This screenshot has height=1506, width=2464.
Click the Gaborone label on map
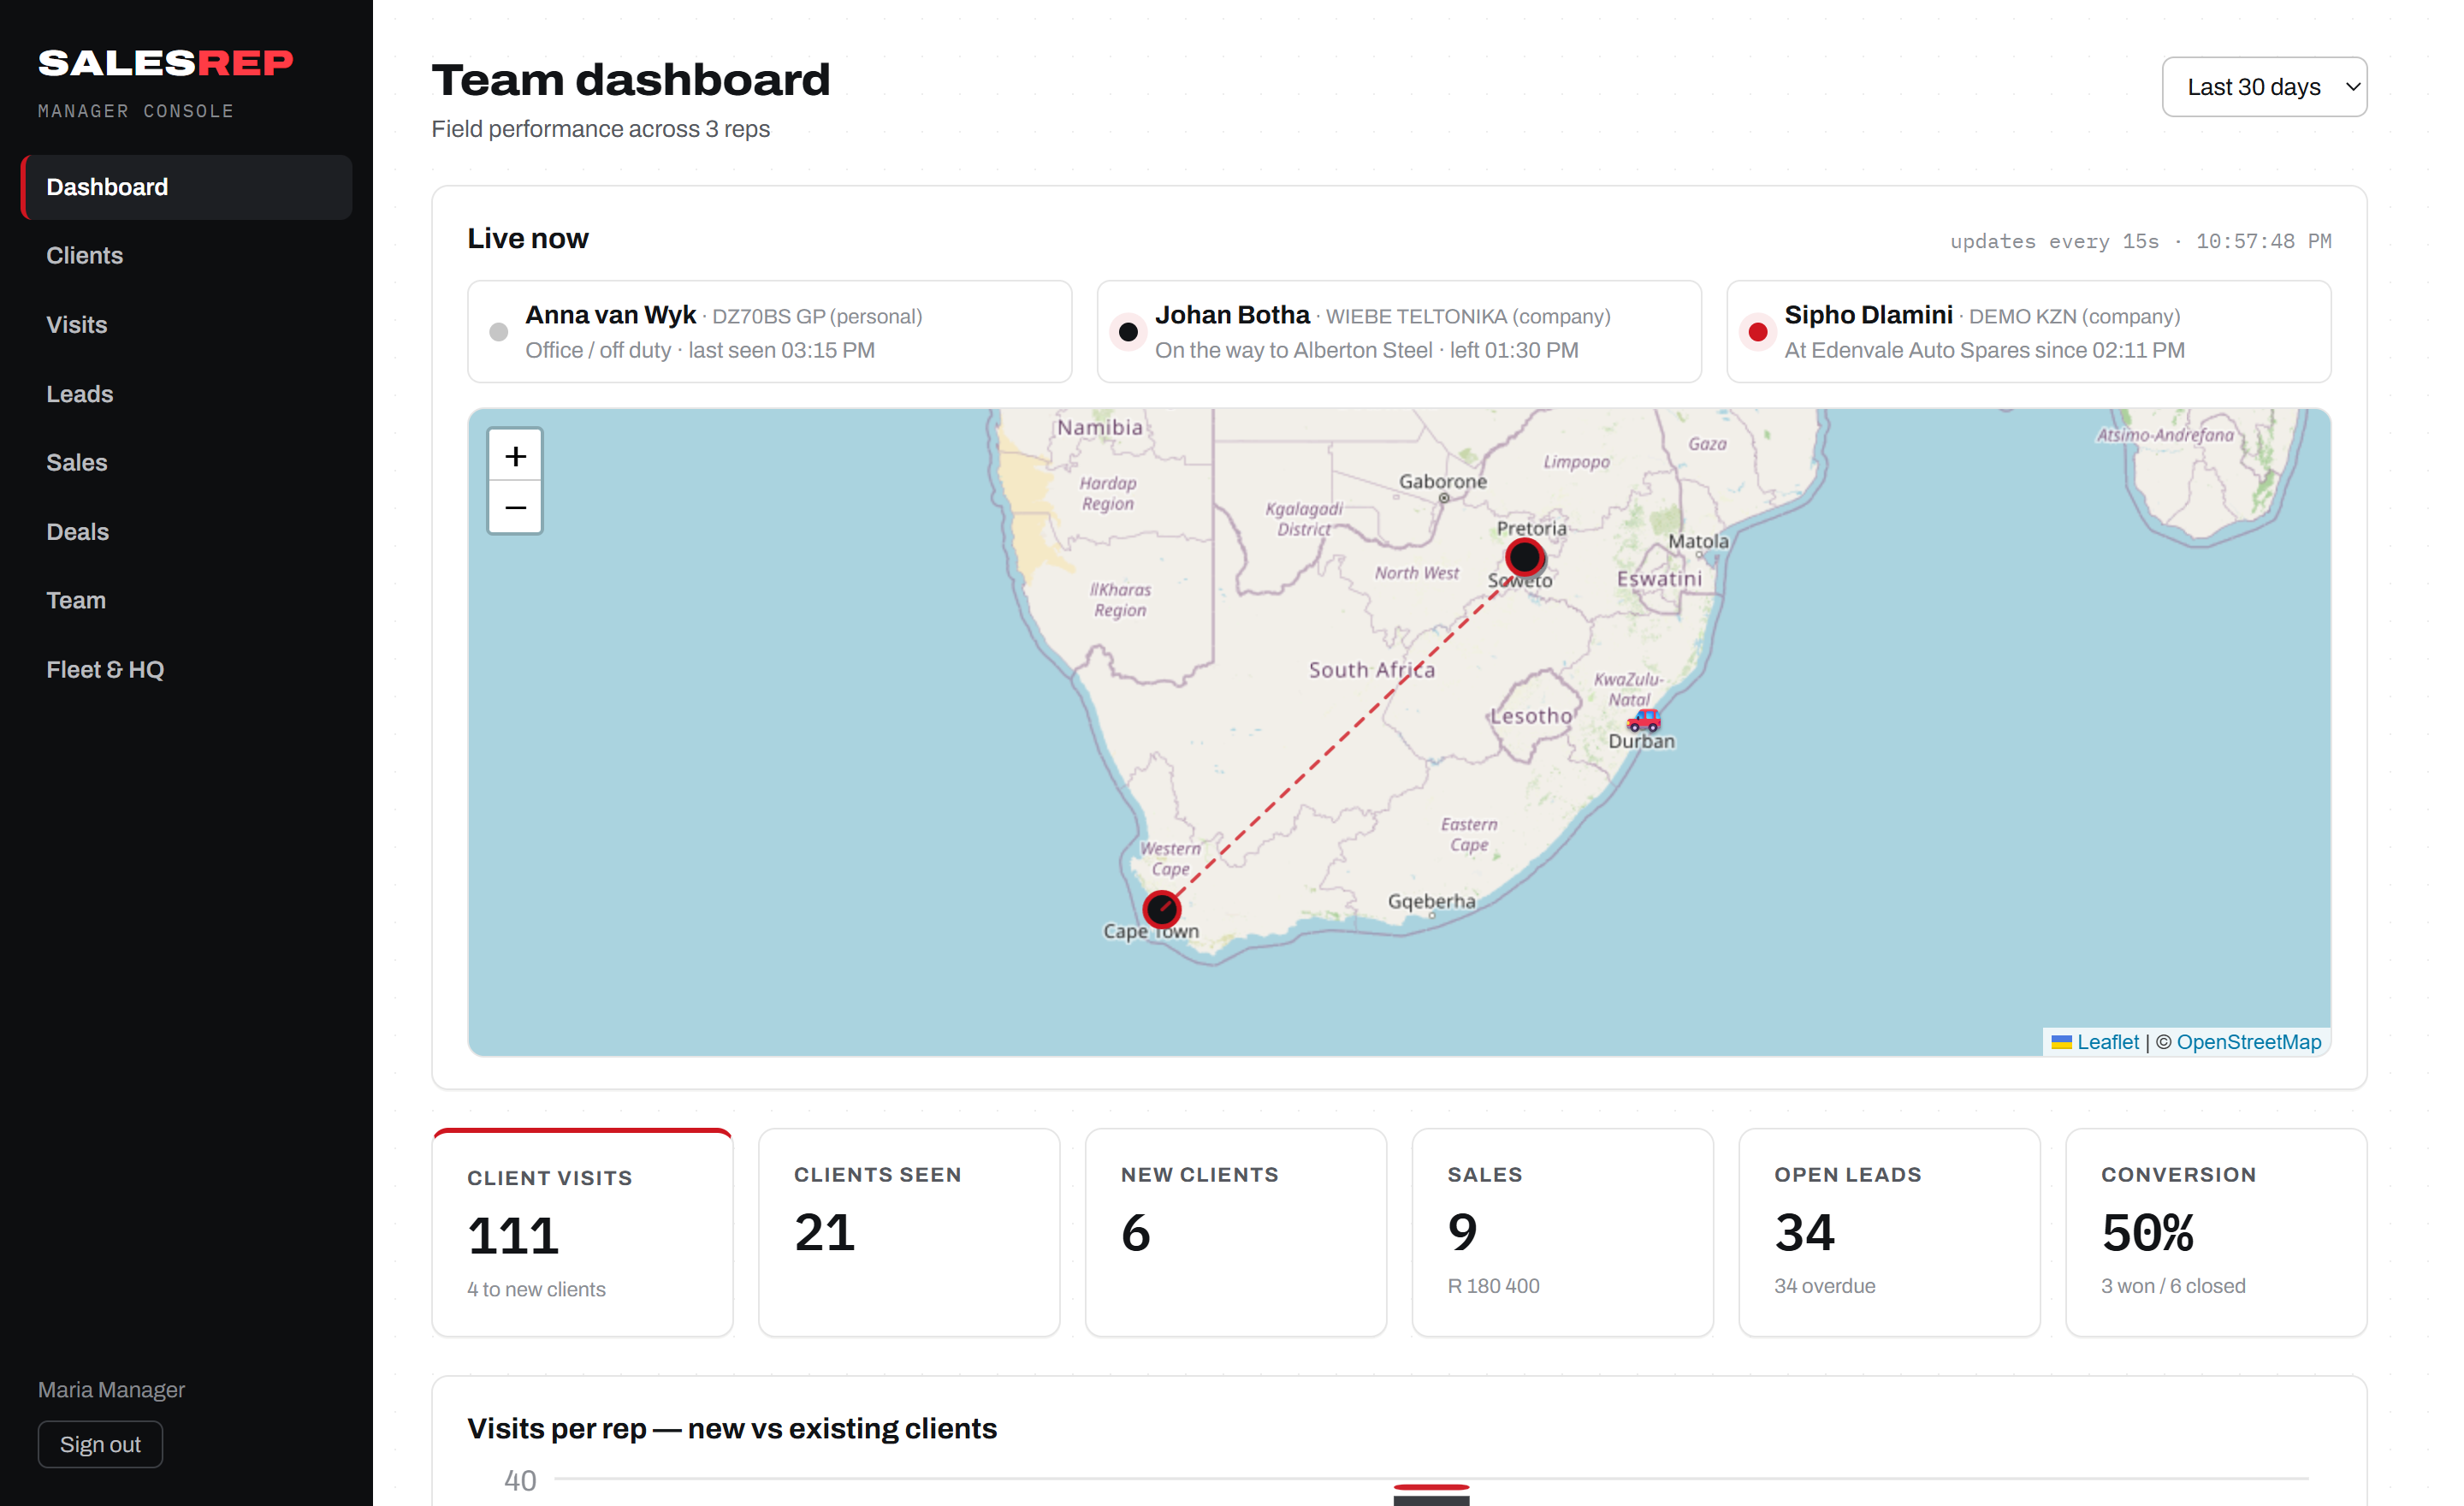(x=1442, y=482)
